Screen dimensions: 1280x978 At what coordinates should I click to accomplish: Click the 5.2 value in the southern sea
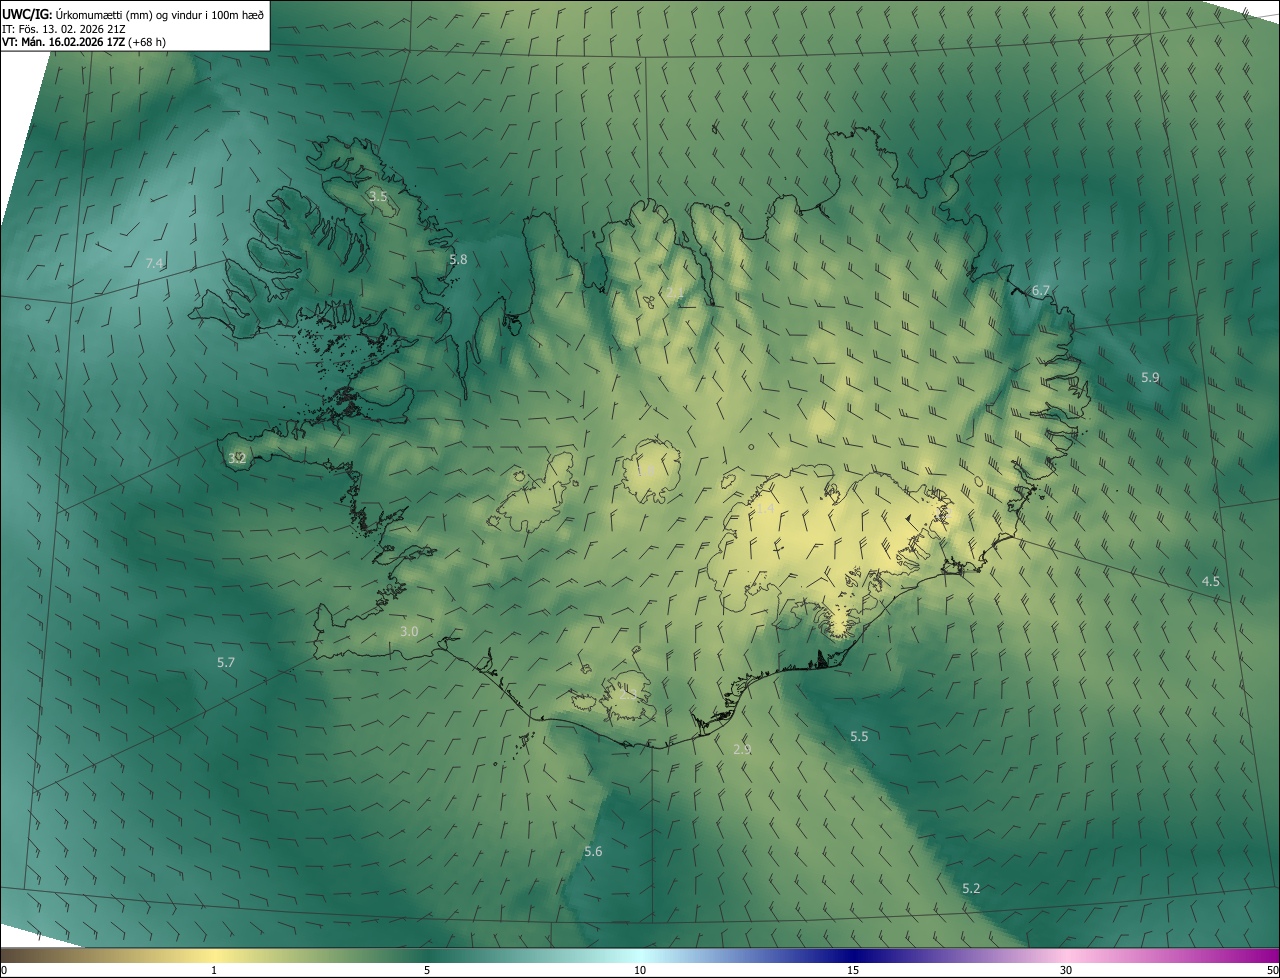(x=971, y=888)
